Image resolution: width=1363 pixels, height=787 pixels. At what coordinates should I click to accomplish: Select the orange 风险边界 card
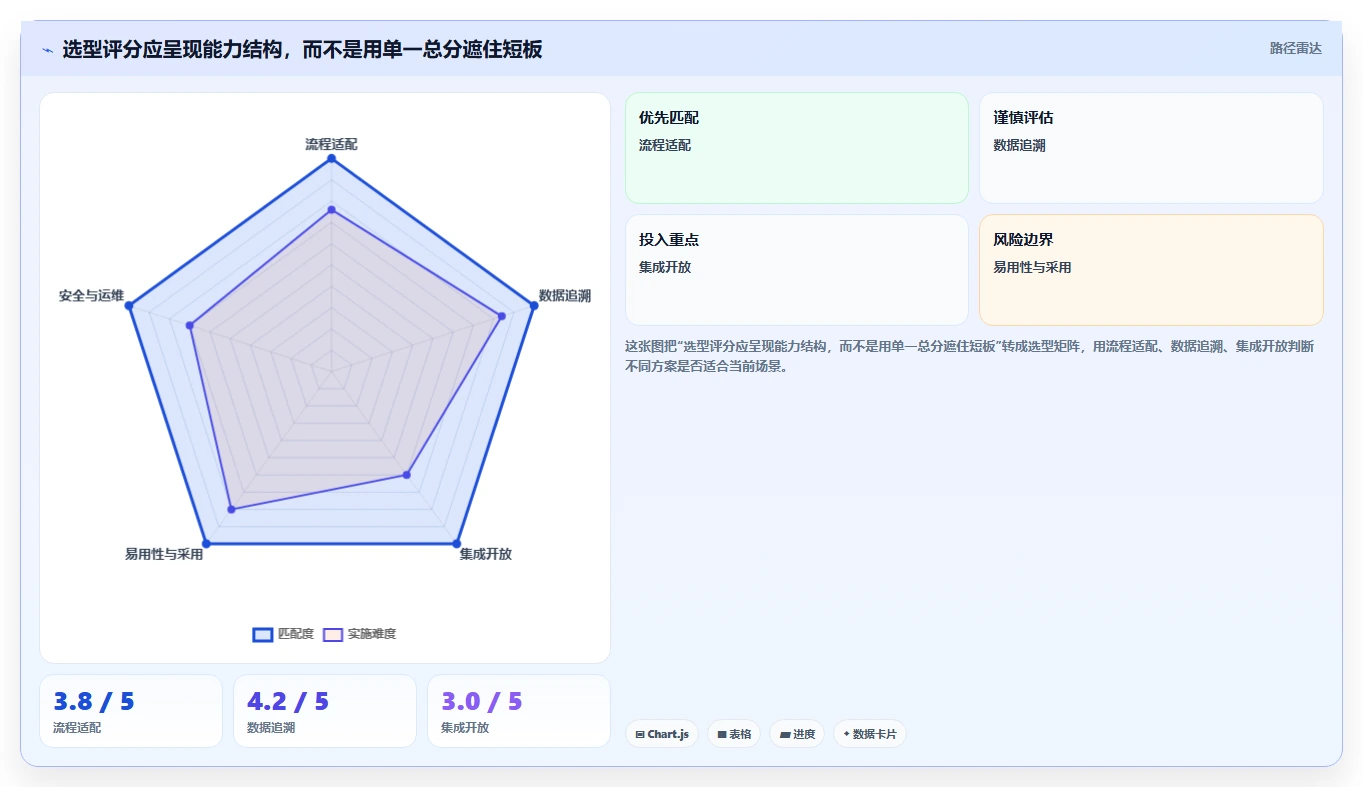click(x=1151, y=270)
